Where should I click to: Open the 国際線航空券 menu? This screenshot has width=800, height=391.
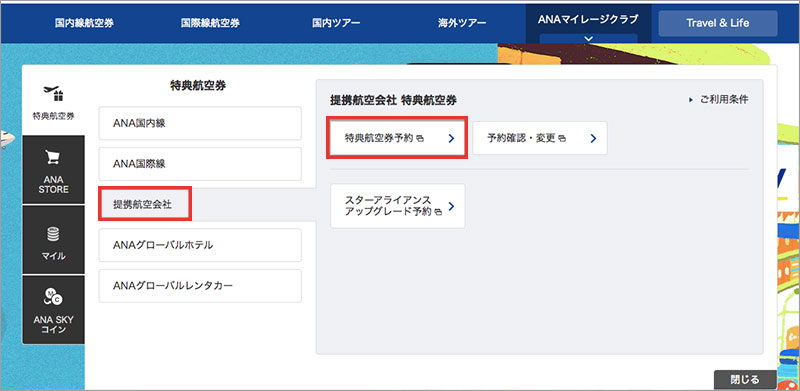[x=210, y=23]
